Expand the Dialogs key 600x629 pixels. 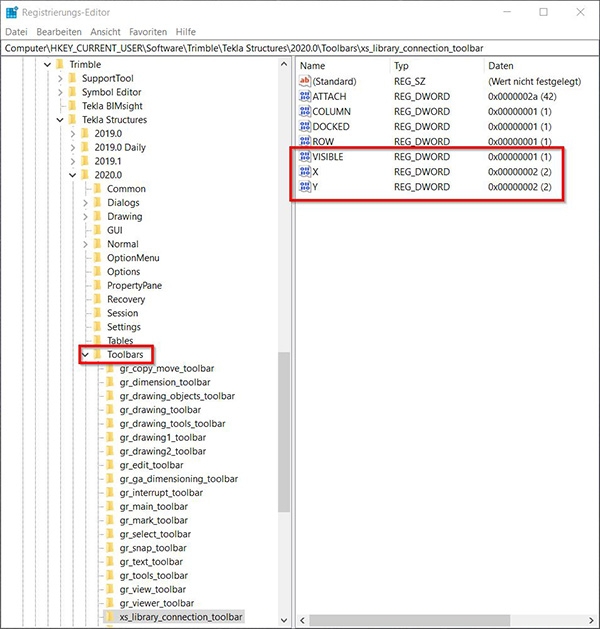point(85,203)
